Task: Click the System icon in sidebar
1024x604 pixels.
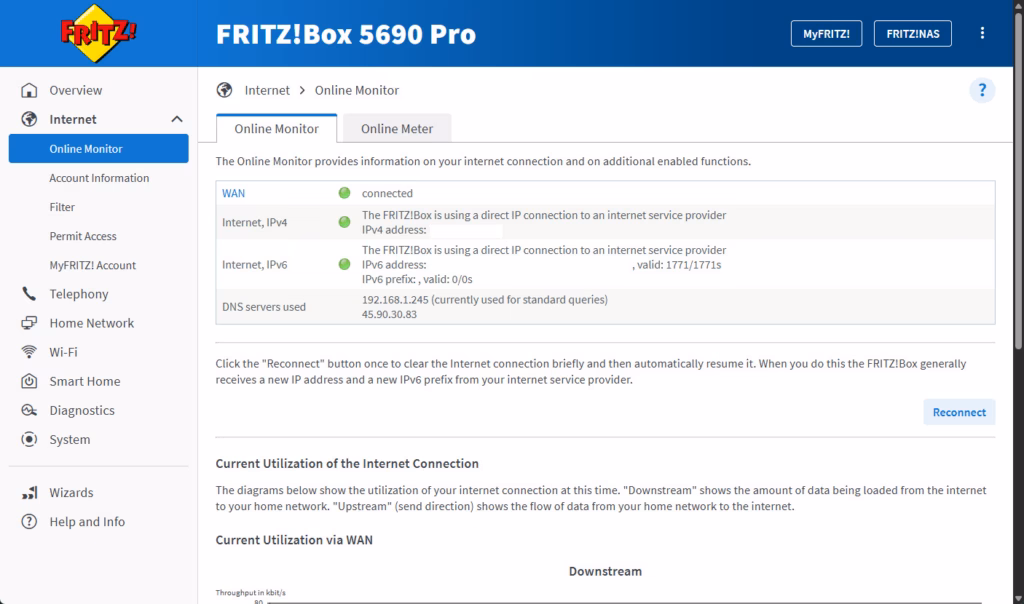Action: [29, 439]
